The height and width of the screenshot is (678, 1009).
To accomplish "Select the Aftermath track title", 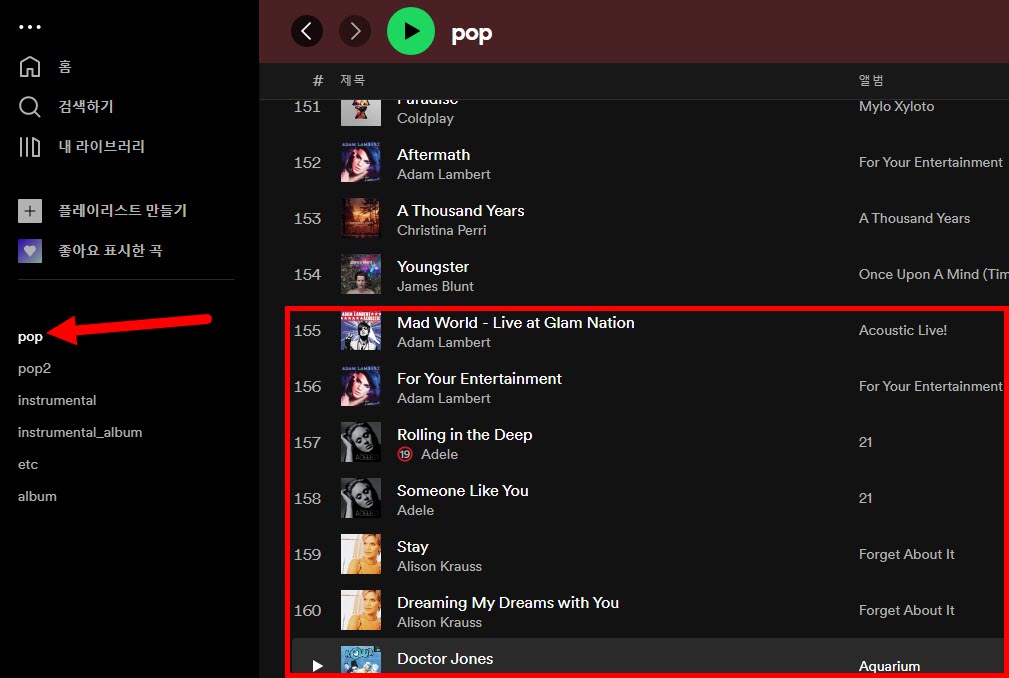I will [x=433, y=155].
